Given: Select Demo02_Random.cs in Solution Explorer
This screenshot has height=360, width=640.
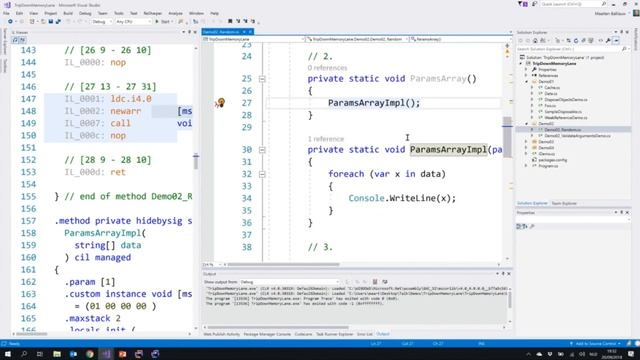Looking at the screenshot, I should pyautogui.click(x=562, y=130).
